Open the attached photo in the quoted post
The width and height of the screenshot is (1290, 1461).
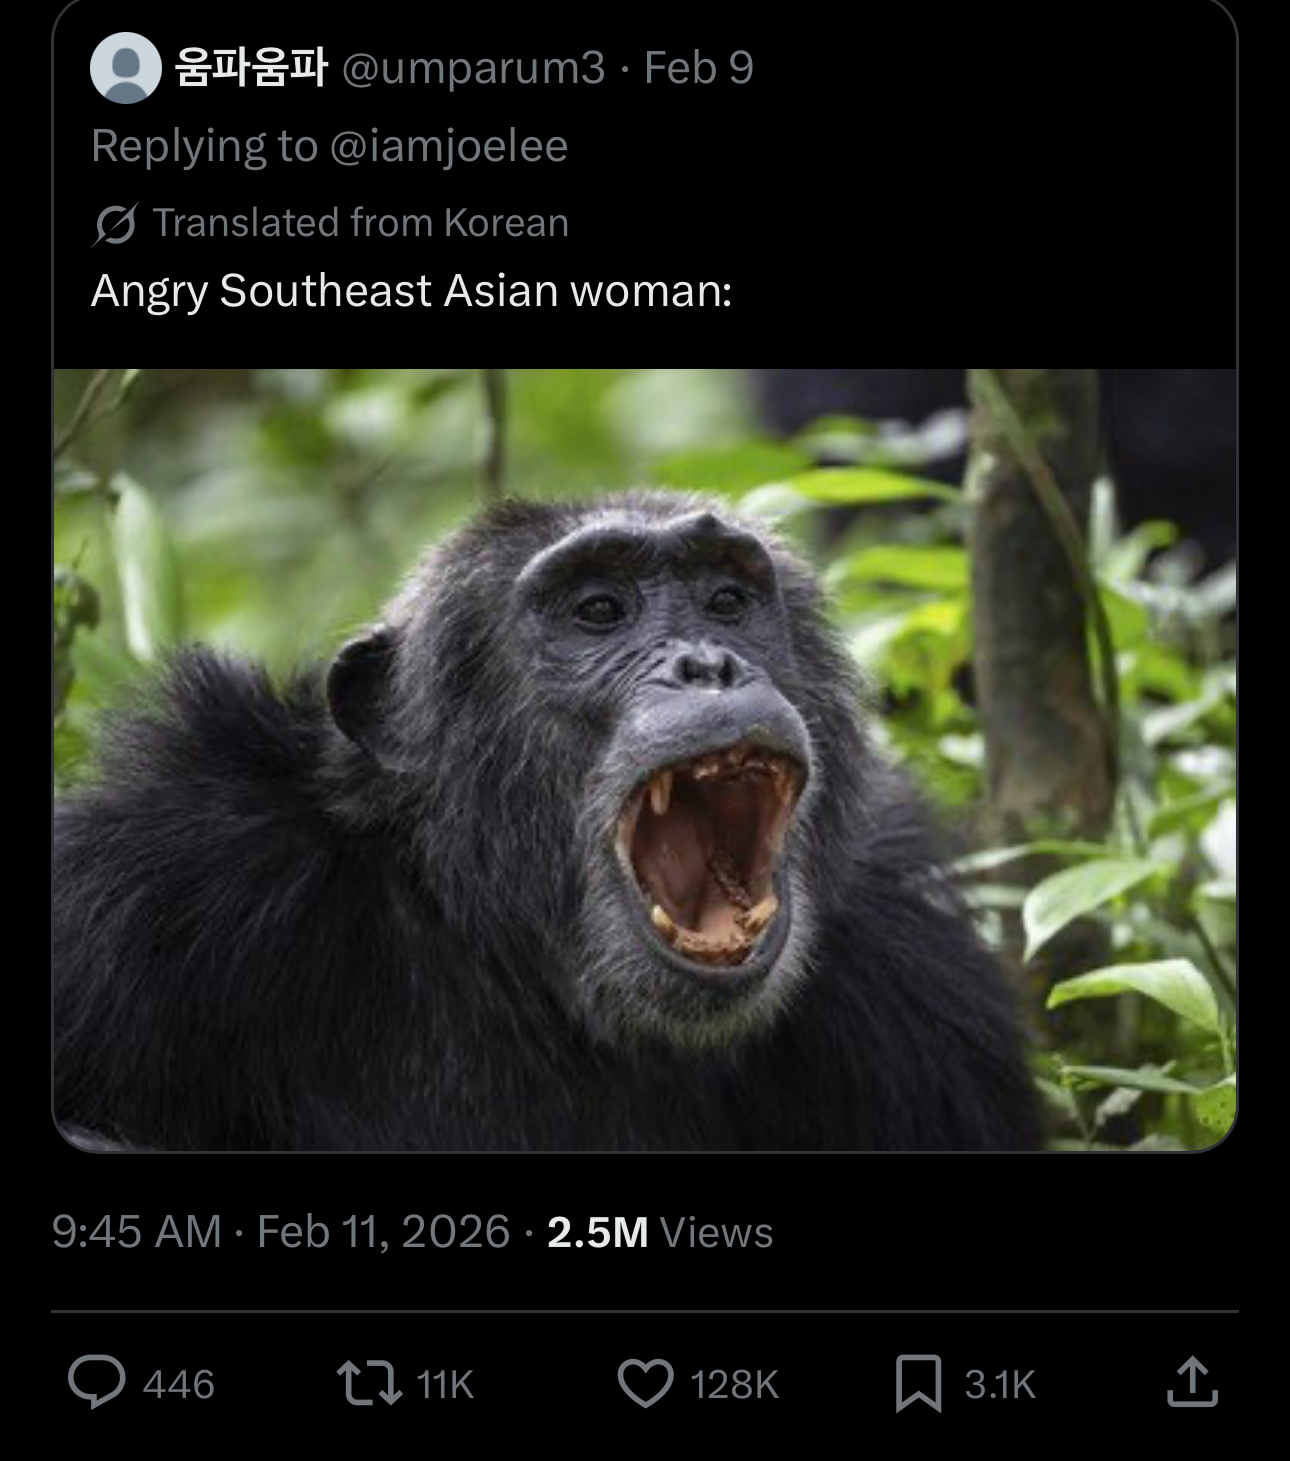[x=645, y=760]
